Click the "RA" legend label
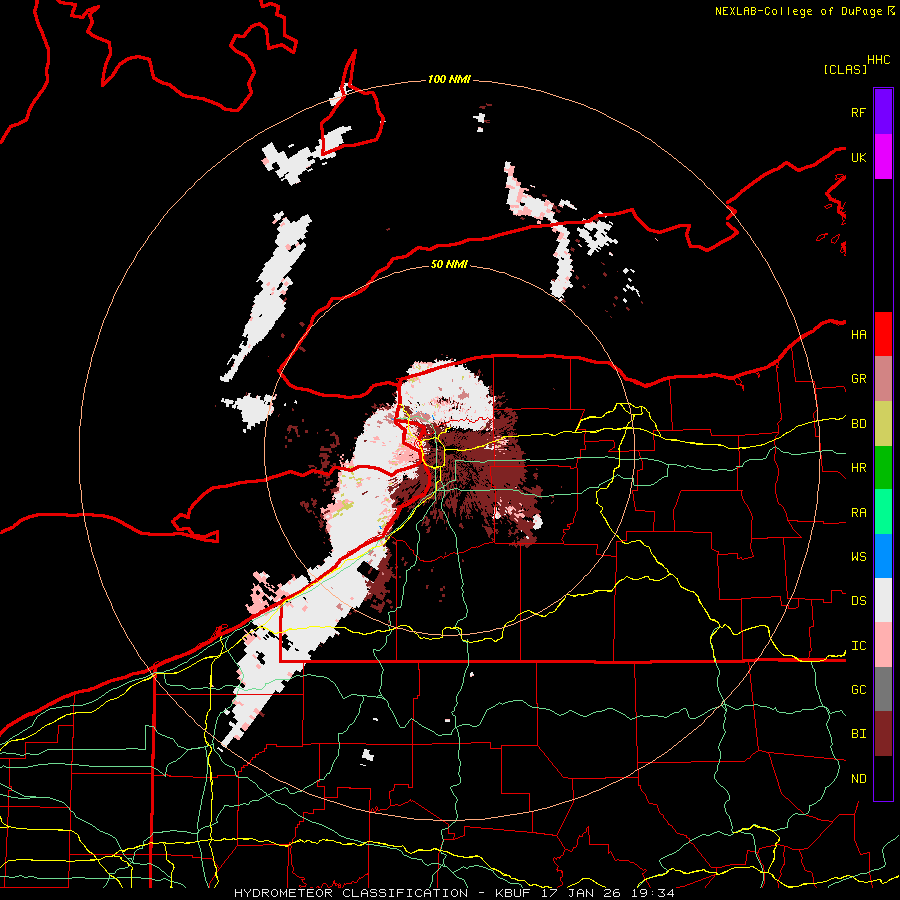900x900 pixels. [859, 513]
